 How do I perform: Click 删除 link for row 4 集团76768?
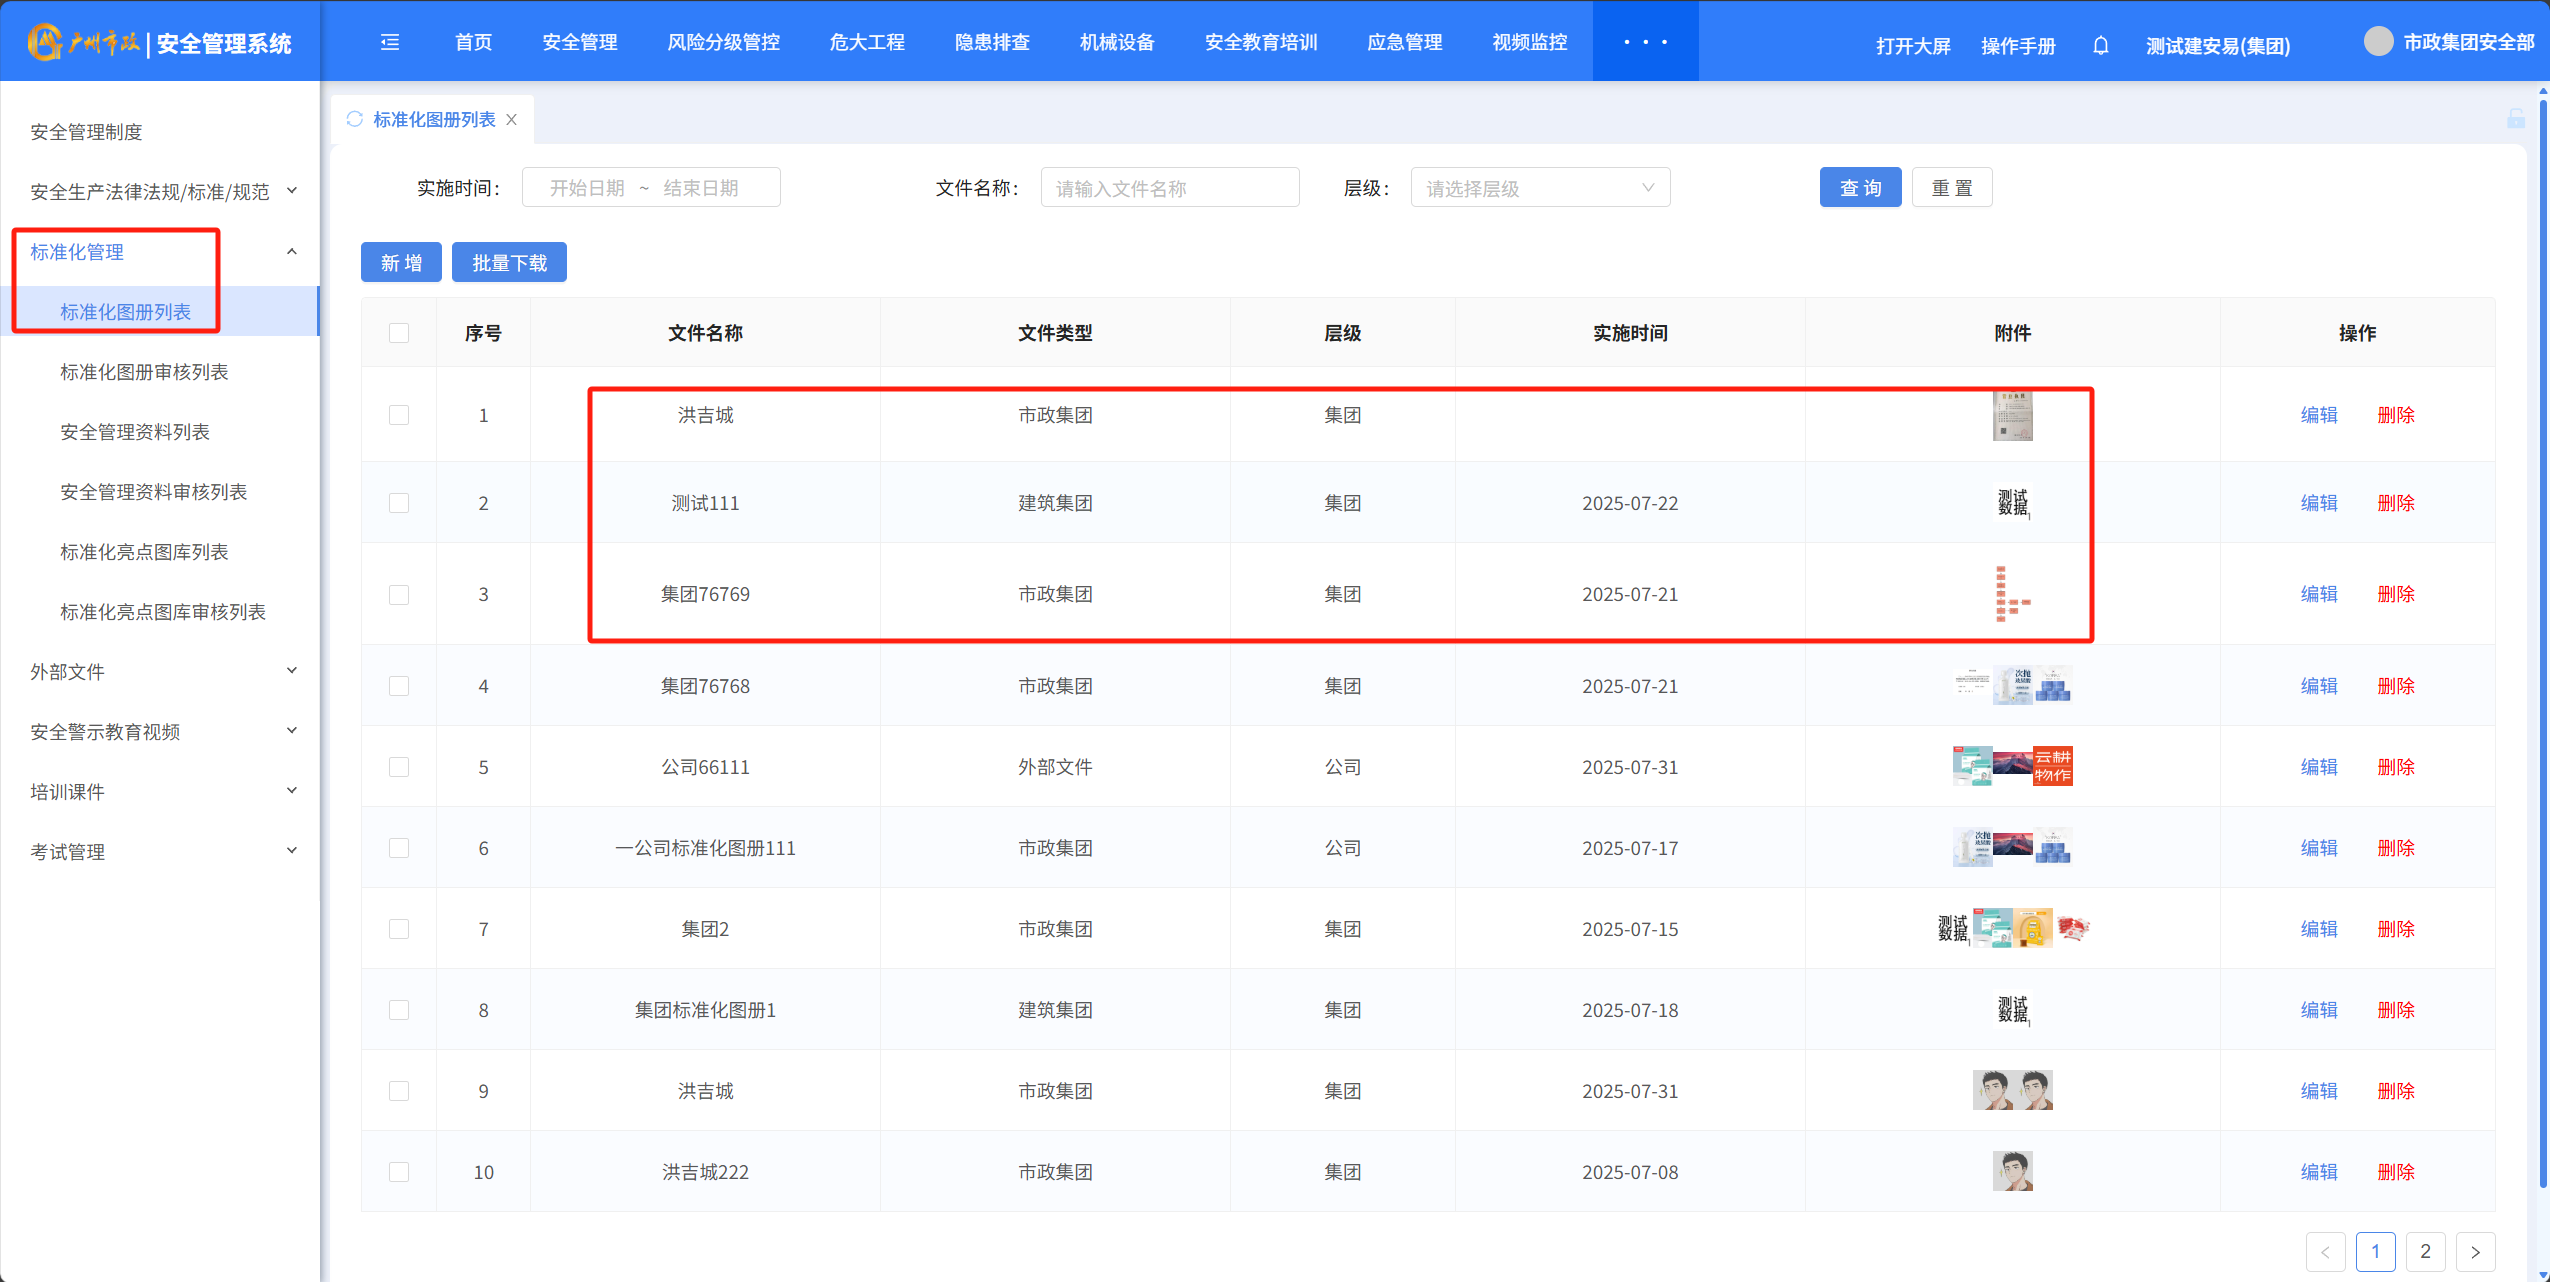(x=2395, y=686)
